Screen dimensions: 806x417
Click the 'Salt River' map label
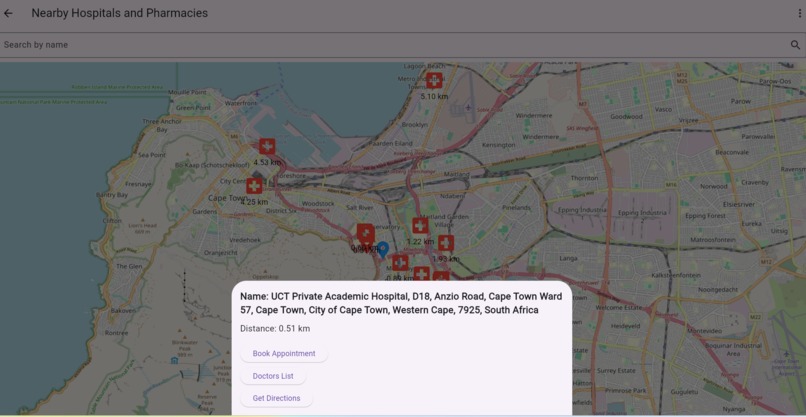coord(360,208)
